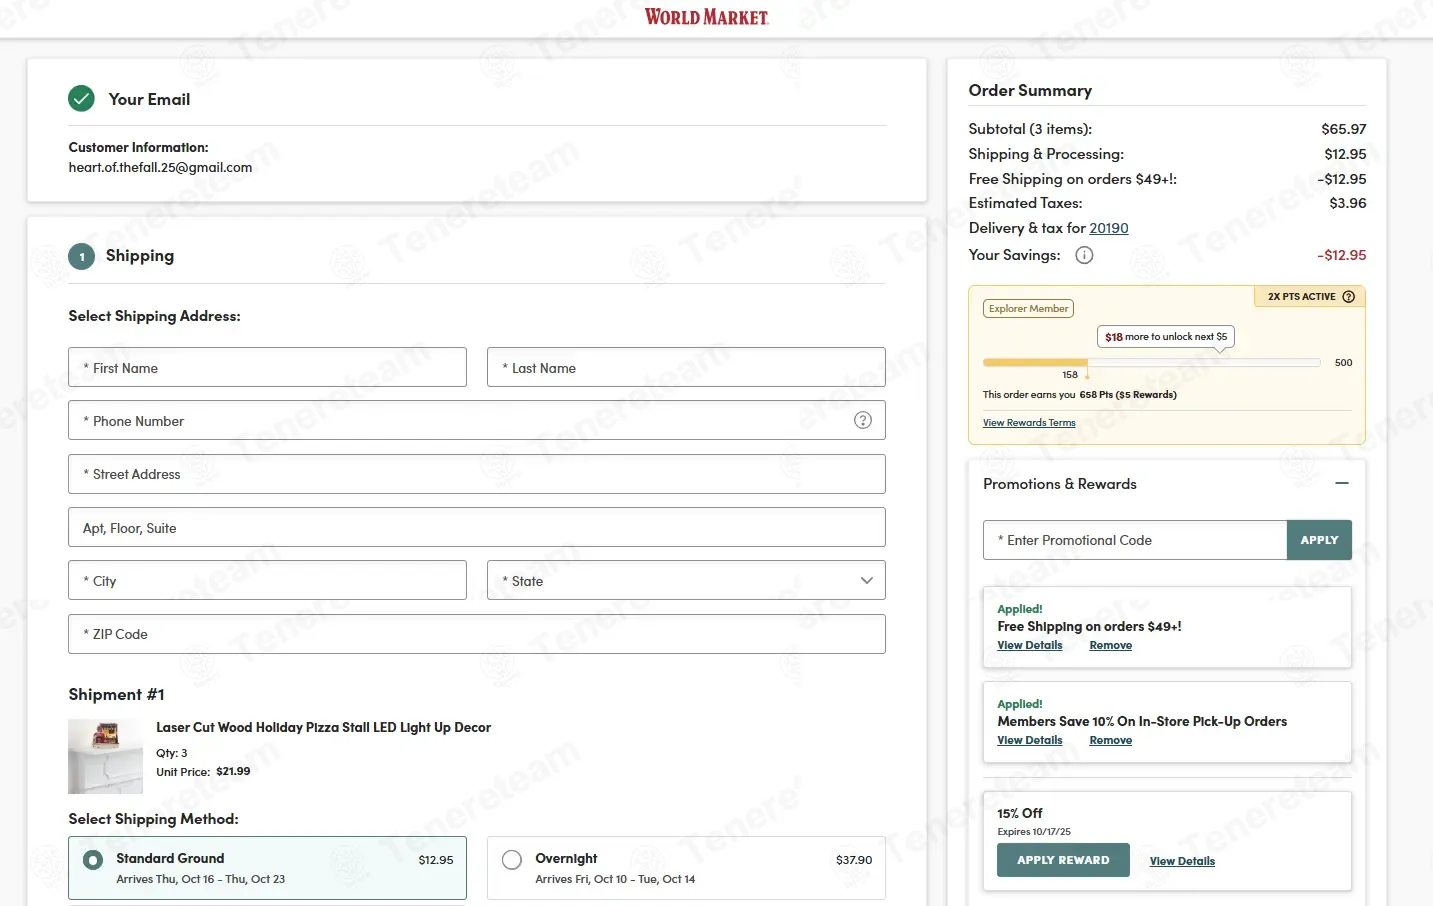Click the First Name field
1433x906 pixels.
coord(267,367)
